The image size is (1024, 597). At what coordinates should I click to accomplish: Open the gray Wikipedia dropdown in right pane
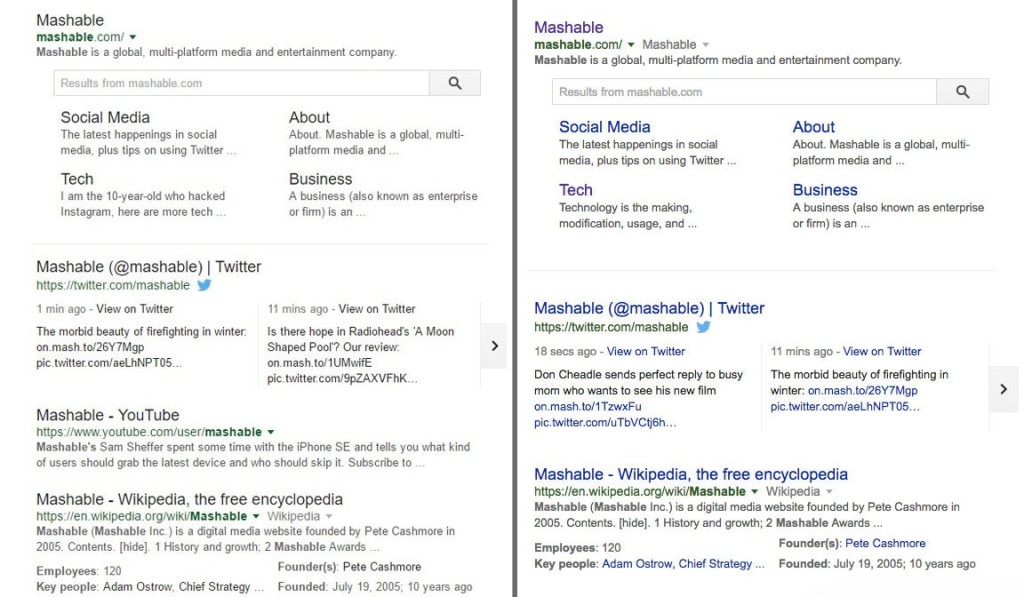tap(829, 492)
